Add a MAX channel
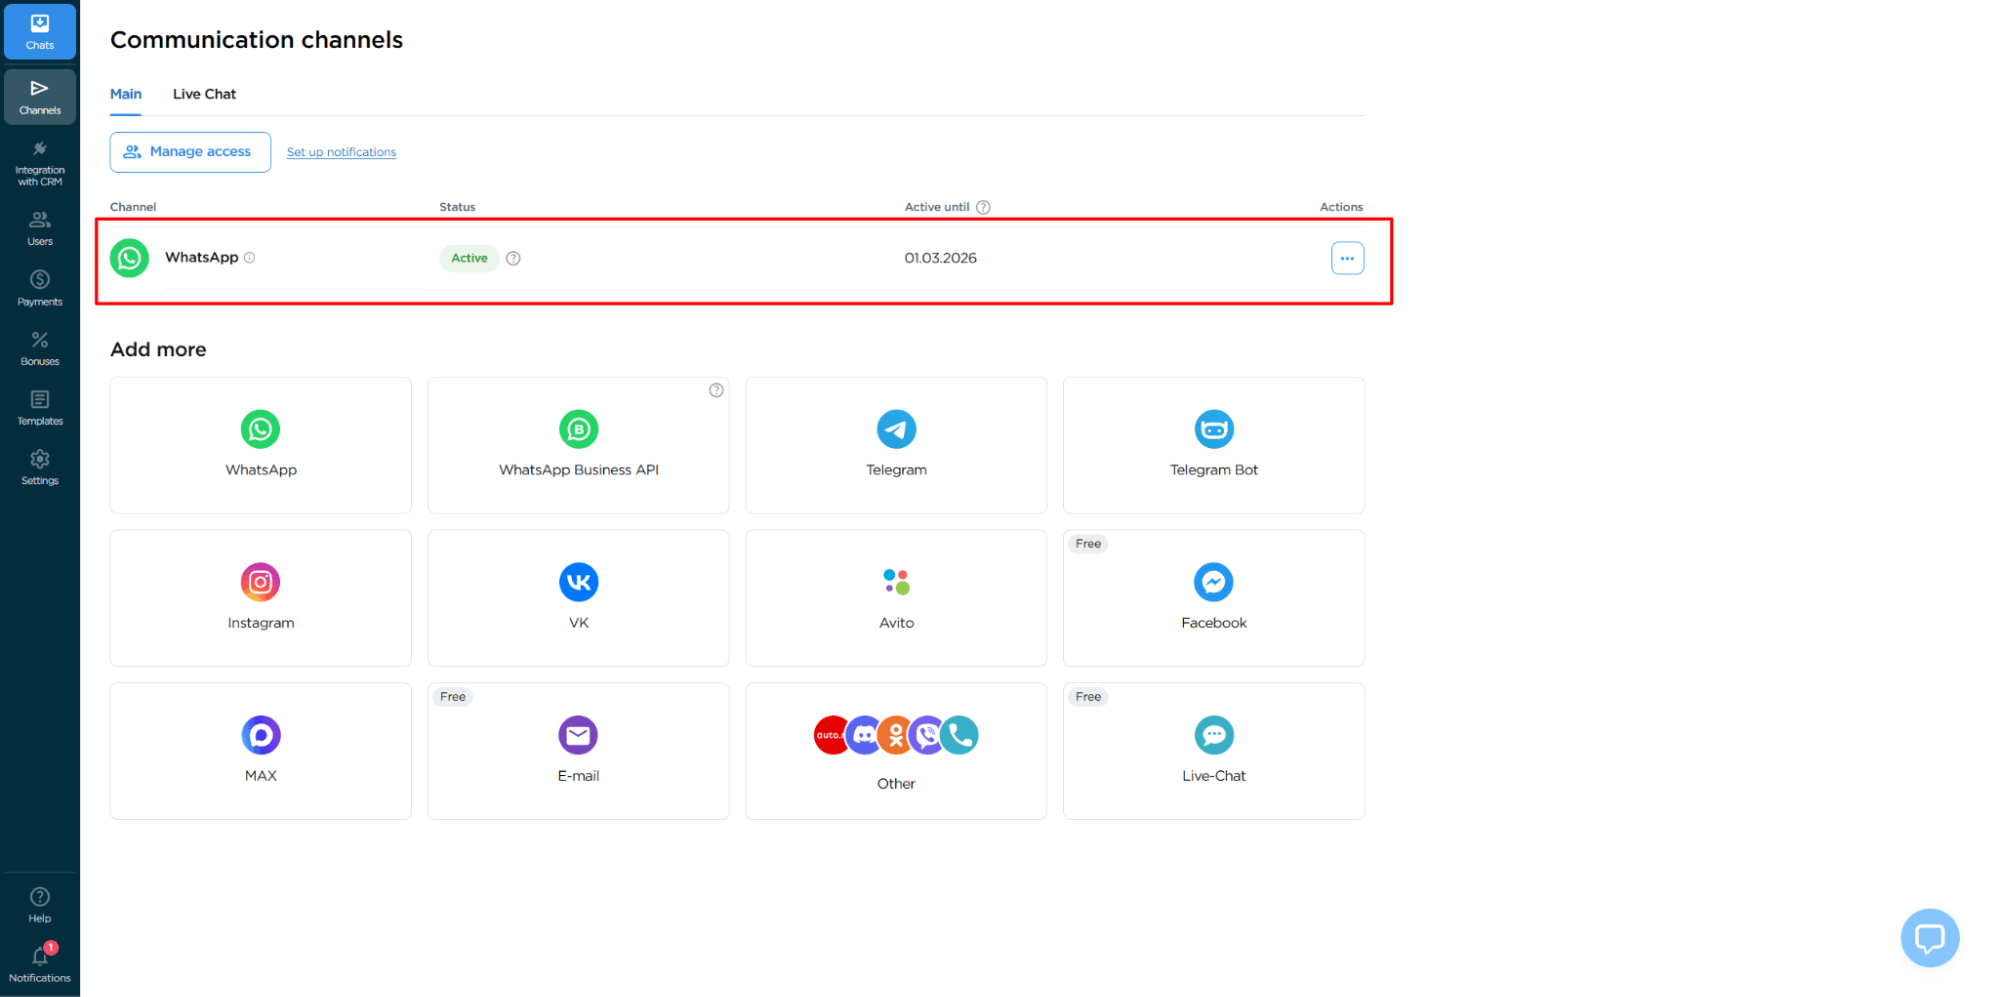 click(261, 751)
